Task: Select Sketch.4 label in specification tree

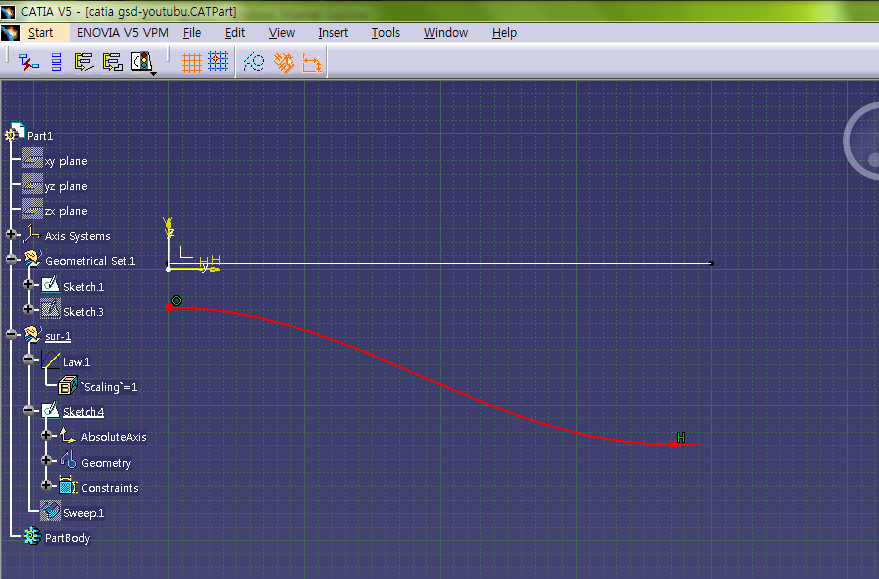Action: 83,412
